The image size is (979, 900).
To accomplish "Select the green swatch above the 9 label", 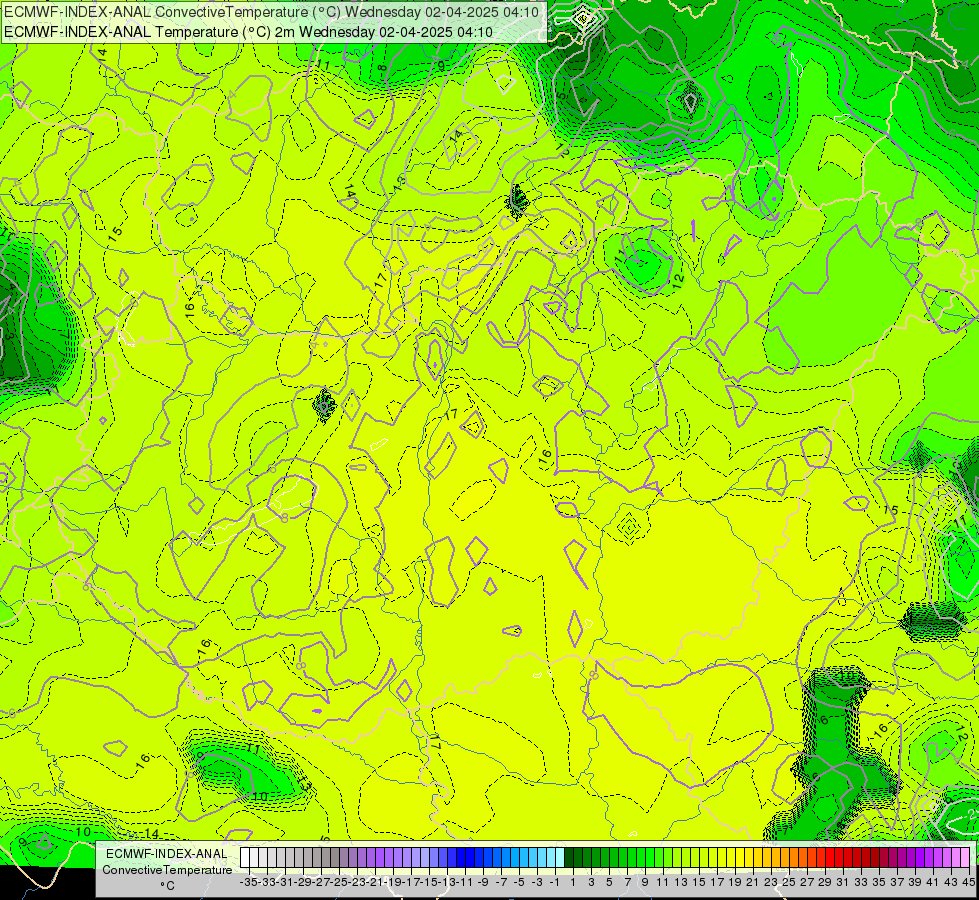I will (641, 858).
